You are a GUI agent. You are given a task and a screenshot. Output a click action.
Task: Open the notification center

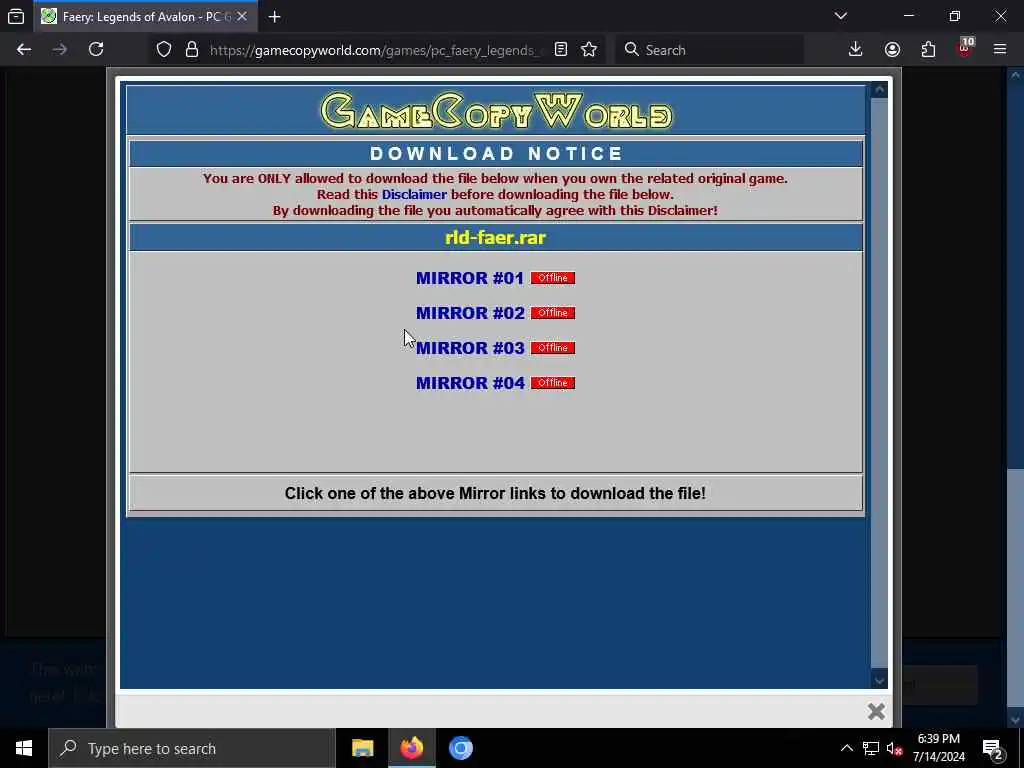click(x=993, y=748)
